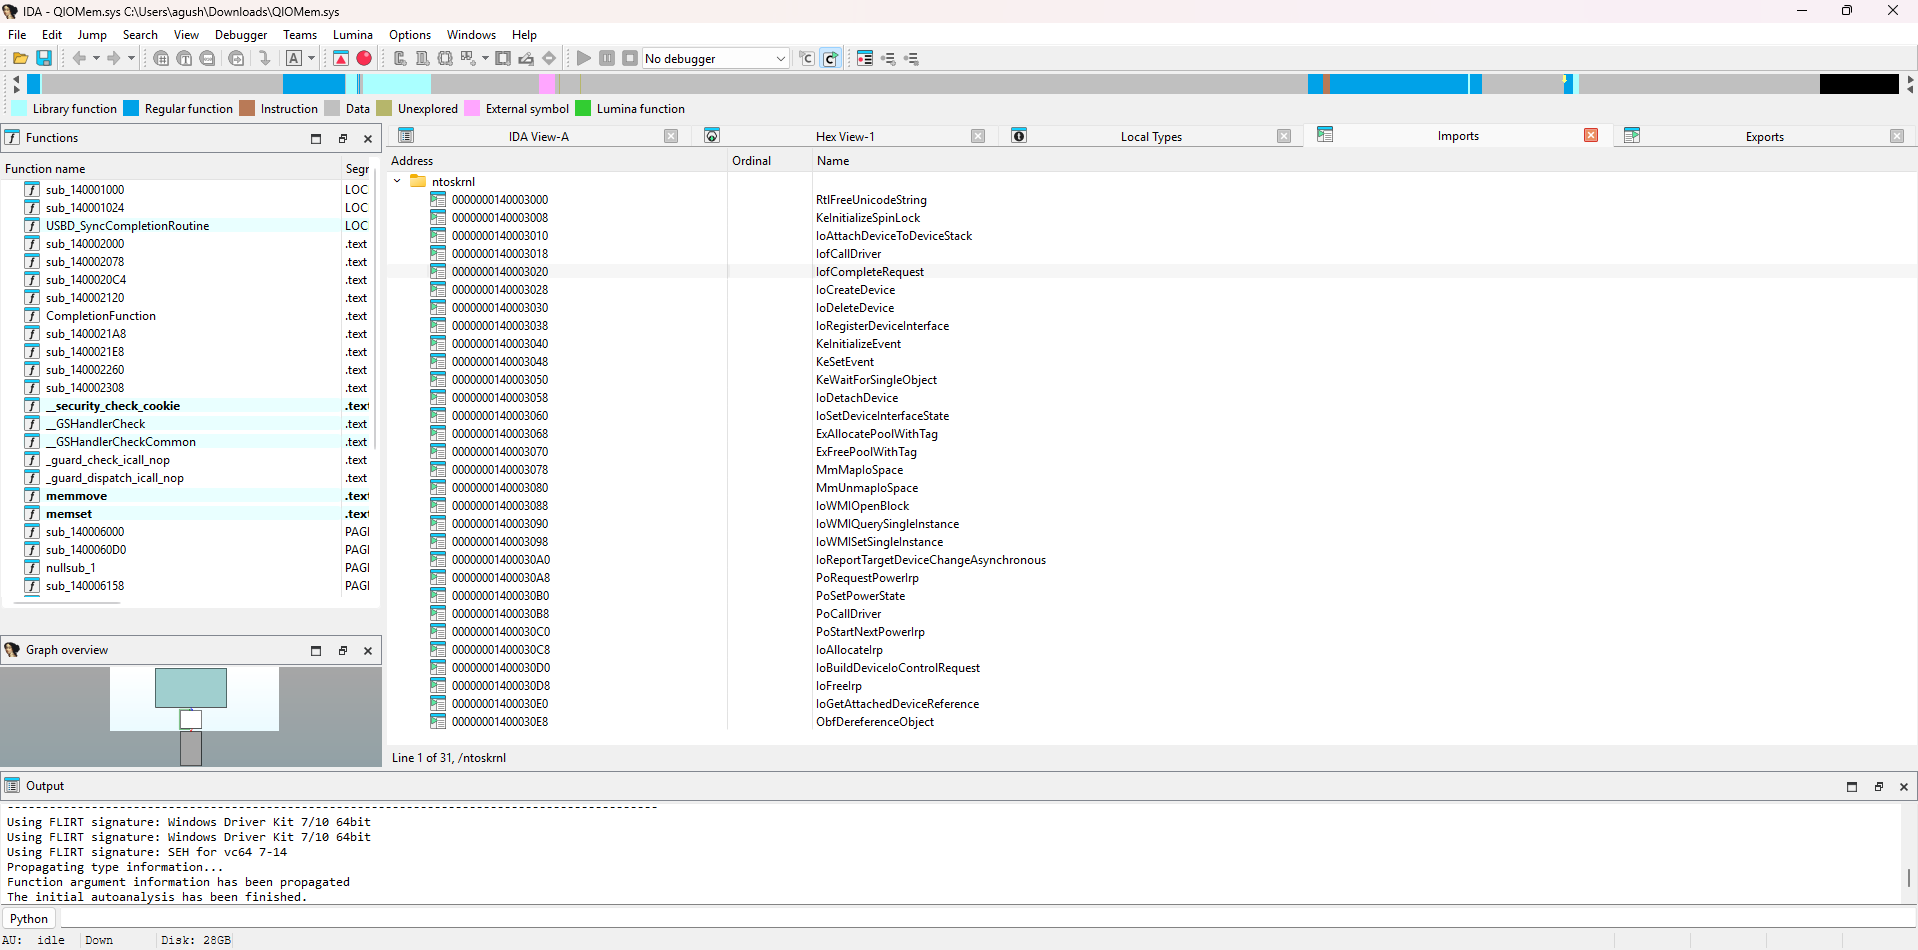Click the Jump forward arrow
Viewport: 1918px width, 950px height.
(x=113, y=59)
